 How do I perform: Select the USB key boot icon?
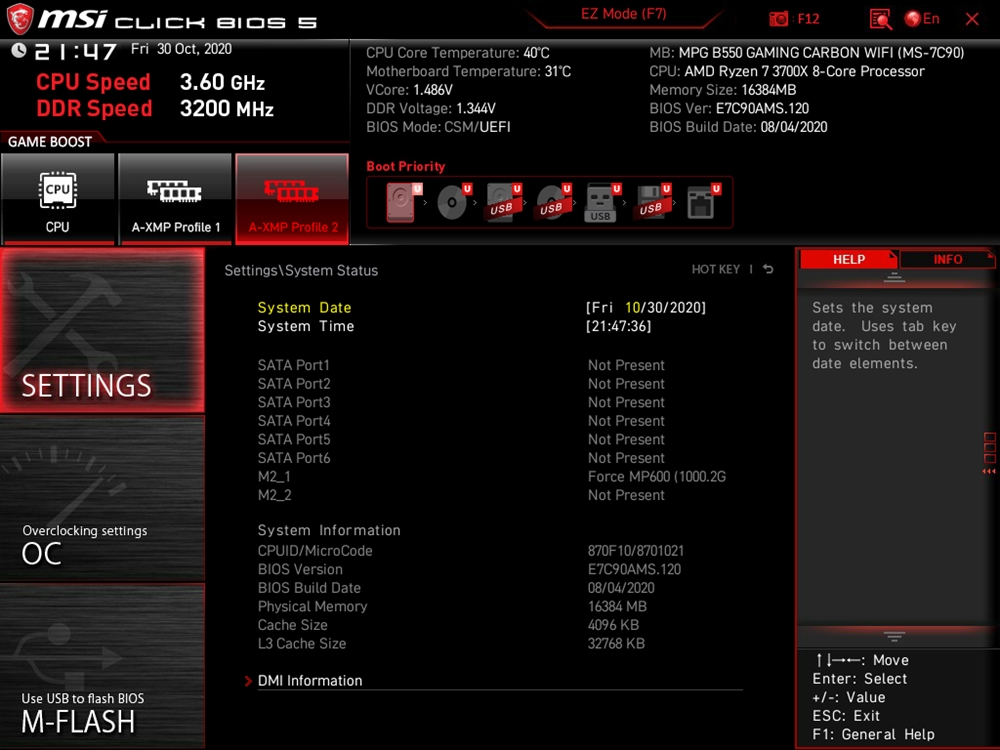tap(602, 203)
